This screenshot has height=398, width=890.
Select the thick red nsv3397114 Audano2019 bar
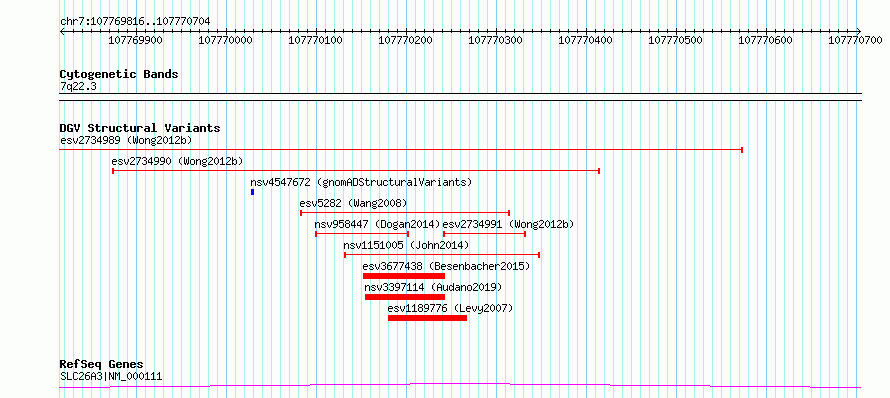[405, 297]
